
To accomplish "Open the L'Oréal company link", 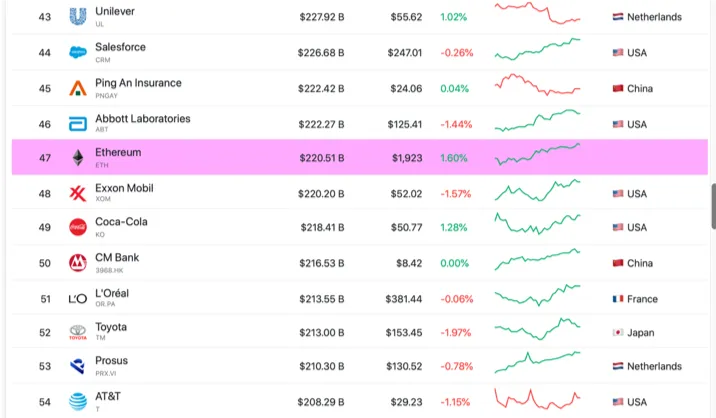I will point(112,293).
